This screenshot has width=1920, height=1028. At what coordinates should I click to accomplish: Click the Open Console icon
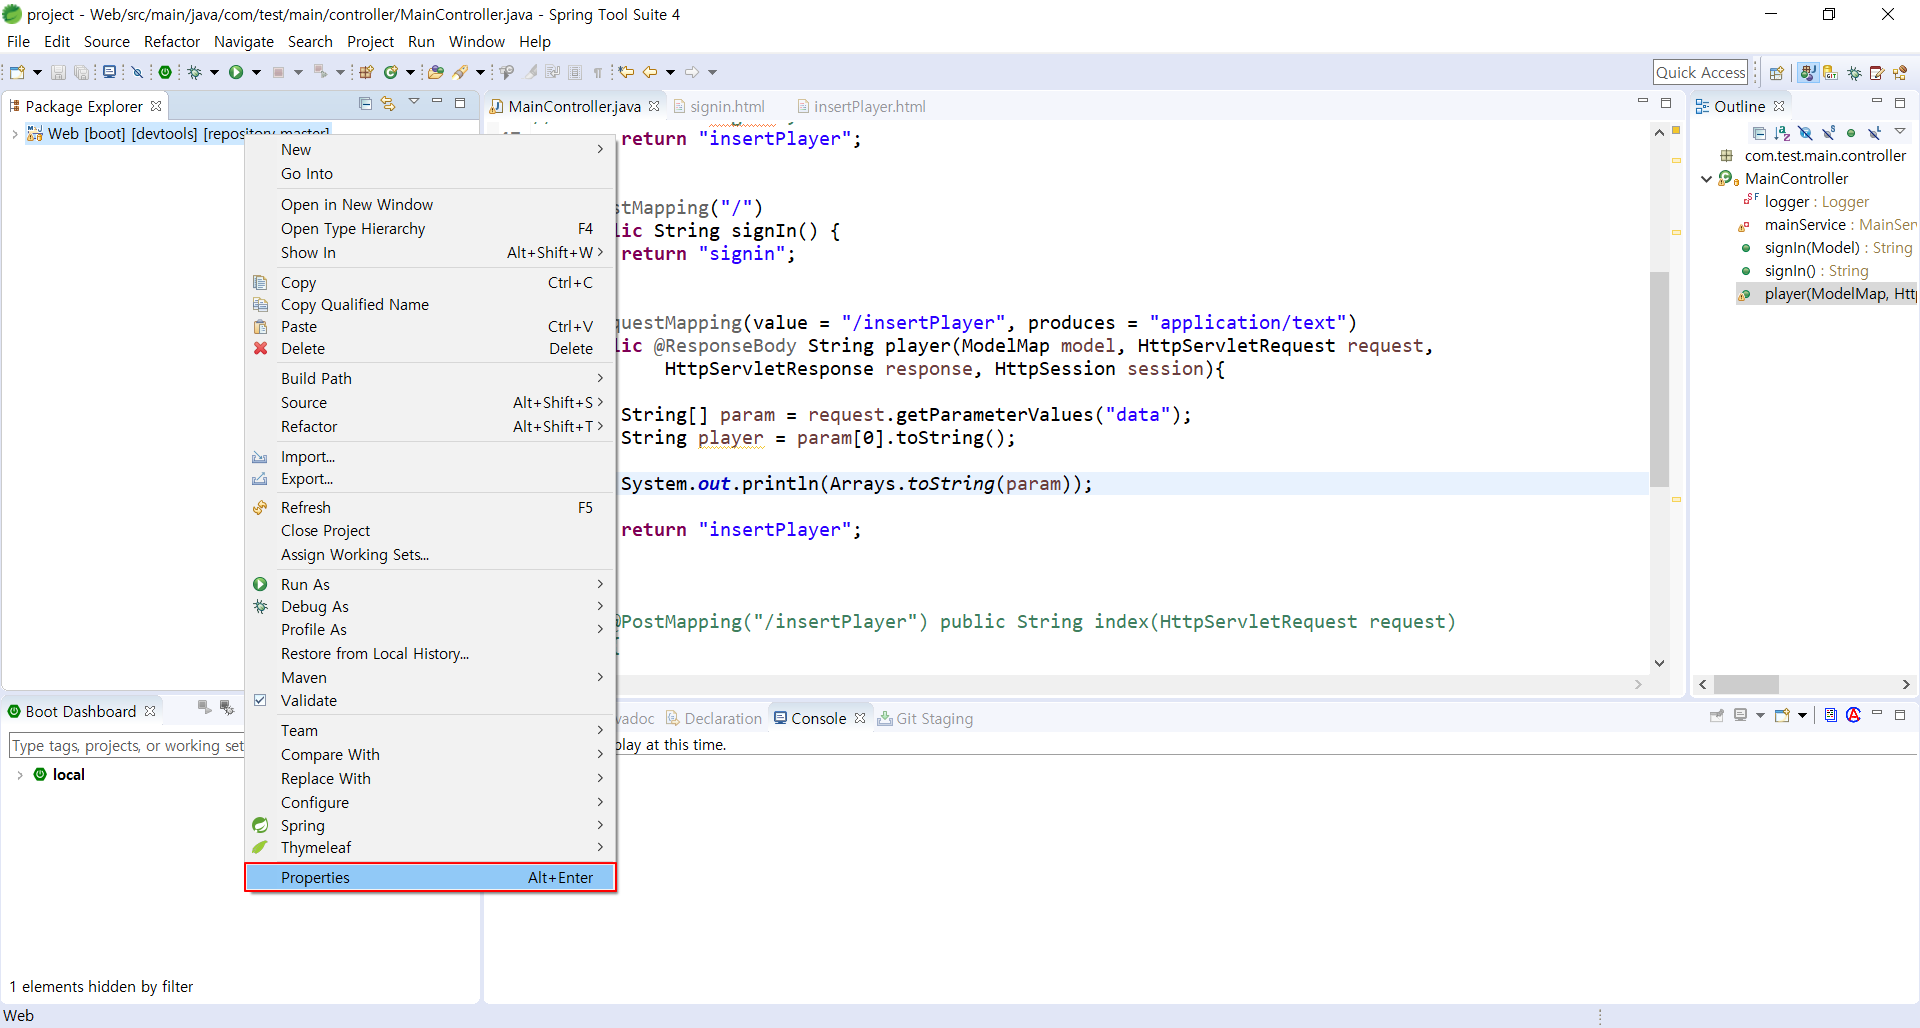tap(1782, 715)
